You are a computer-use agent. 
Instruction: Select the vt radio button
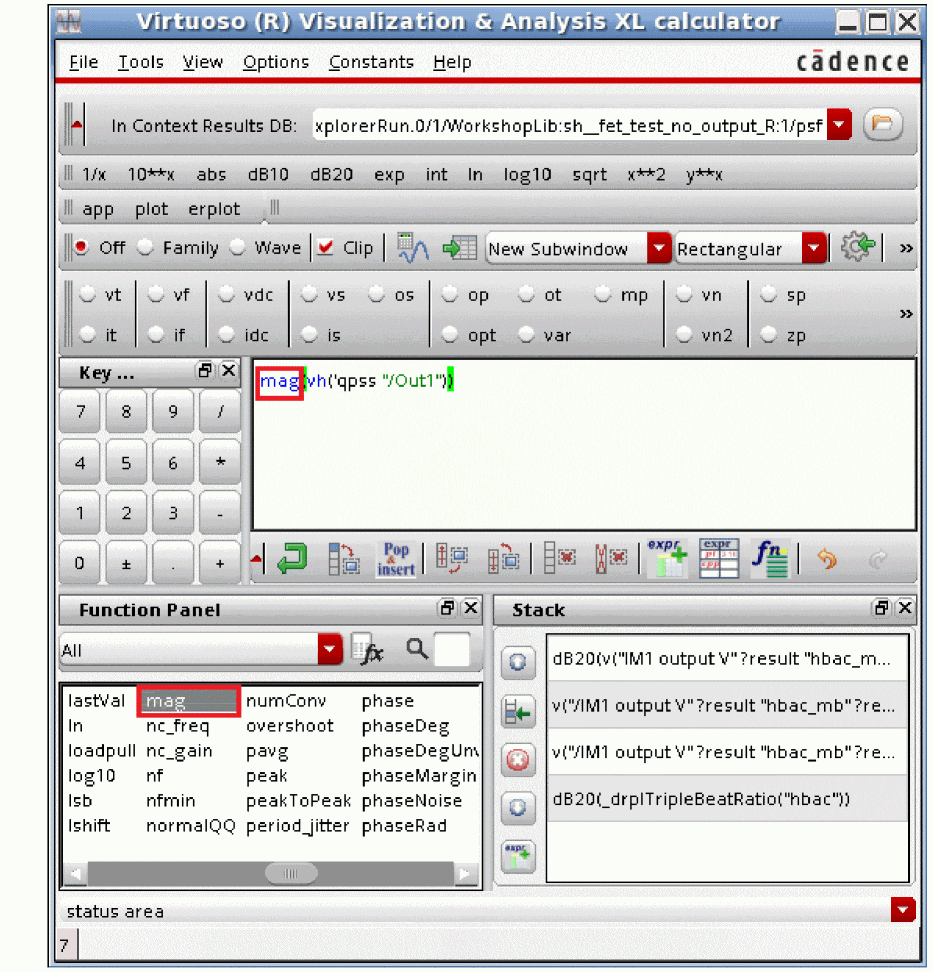[87, 294]
